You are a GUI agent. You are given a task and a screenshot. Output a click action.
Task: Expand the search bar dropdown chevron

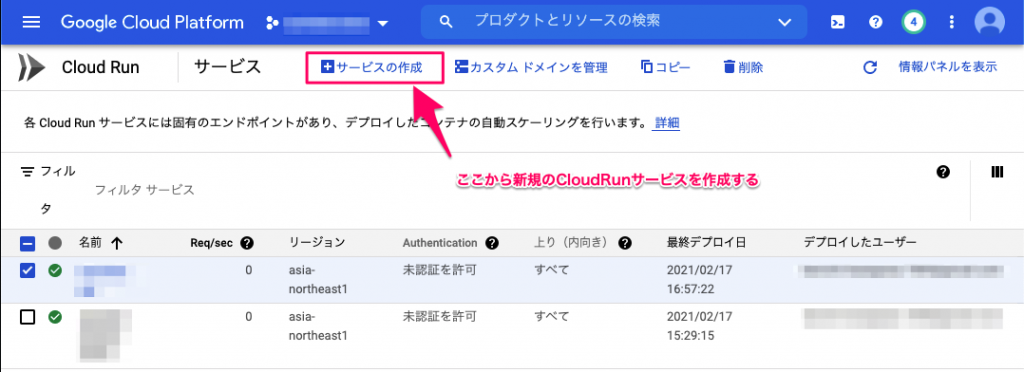[785, 23]
